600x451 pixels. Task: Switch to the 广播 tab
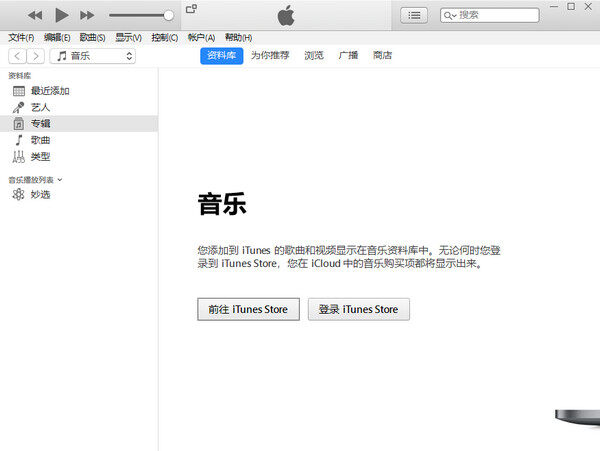point(348,55)
